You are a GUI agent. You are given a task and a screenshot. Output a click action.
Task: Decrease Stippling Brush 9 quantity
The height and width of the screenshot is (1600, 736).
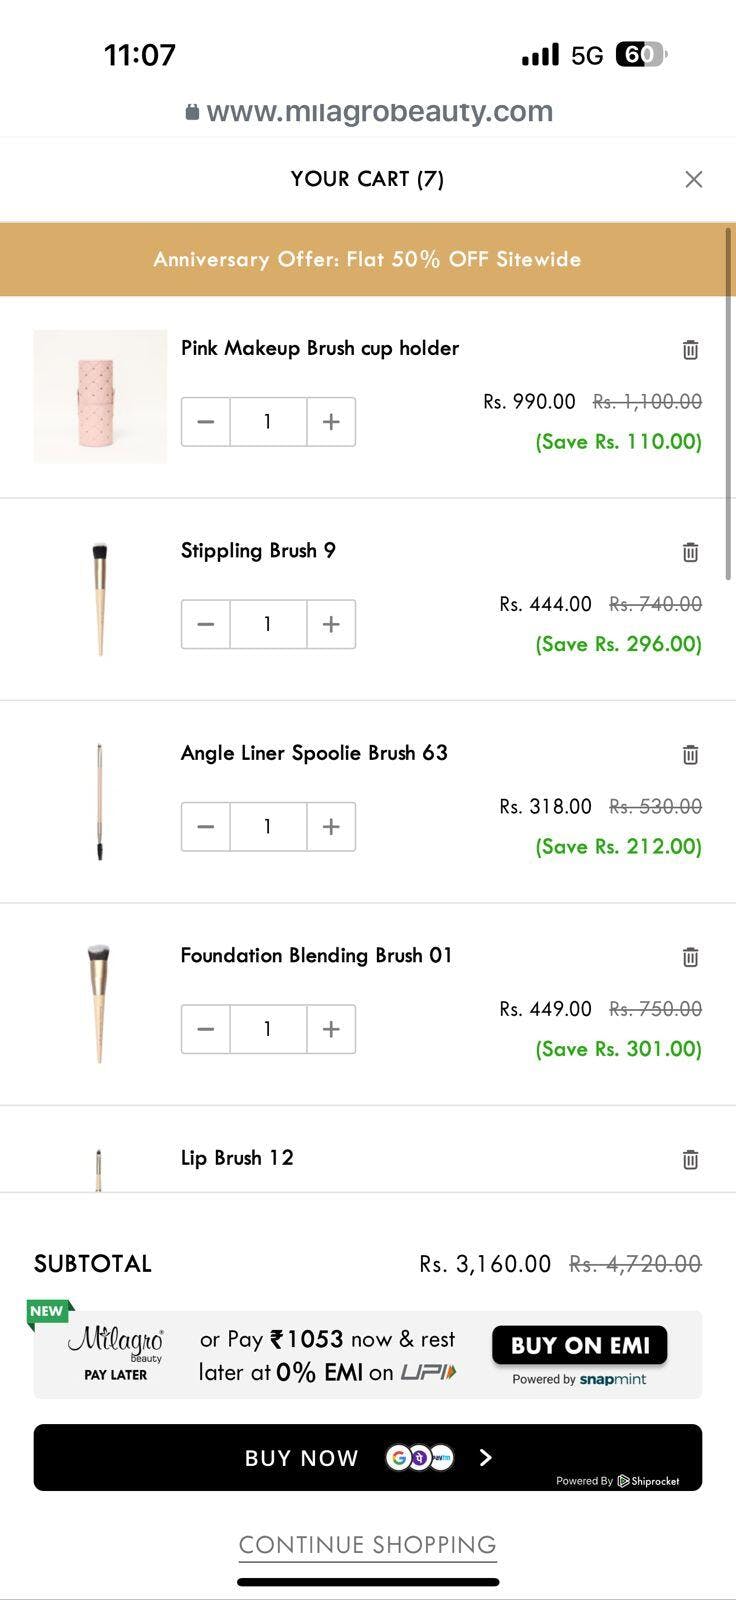[x=206, y=624]
